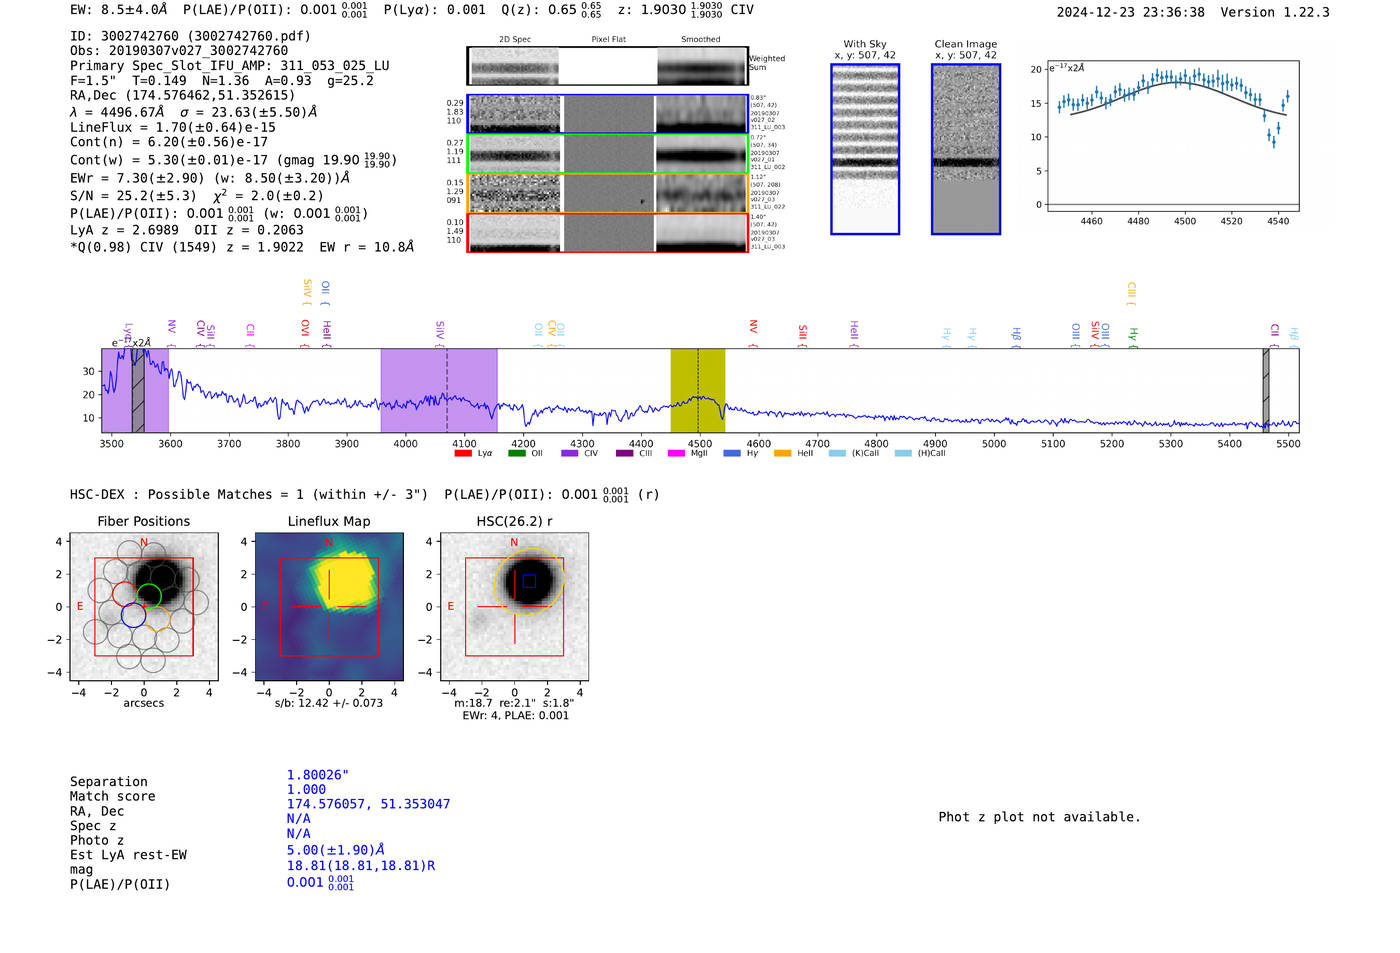Click the s/b: 12.42 +/- 0.073 caption
1400x953 pixels.
329,703
